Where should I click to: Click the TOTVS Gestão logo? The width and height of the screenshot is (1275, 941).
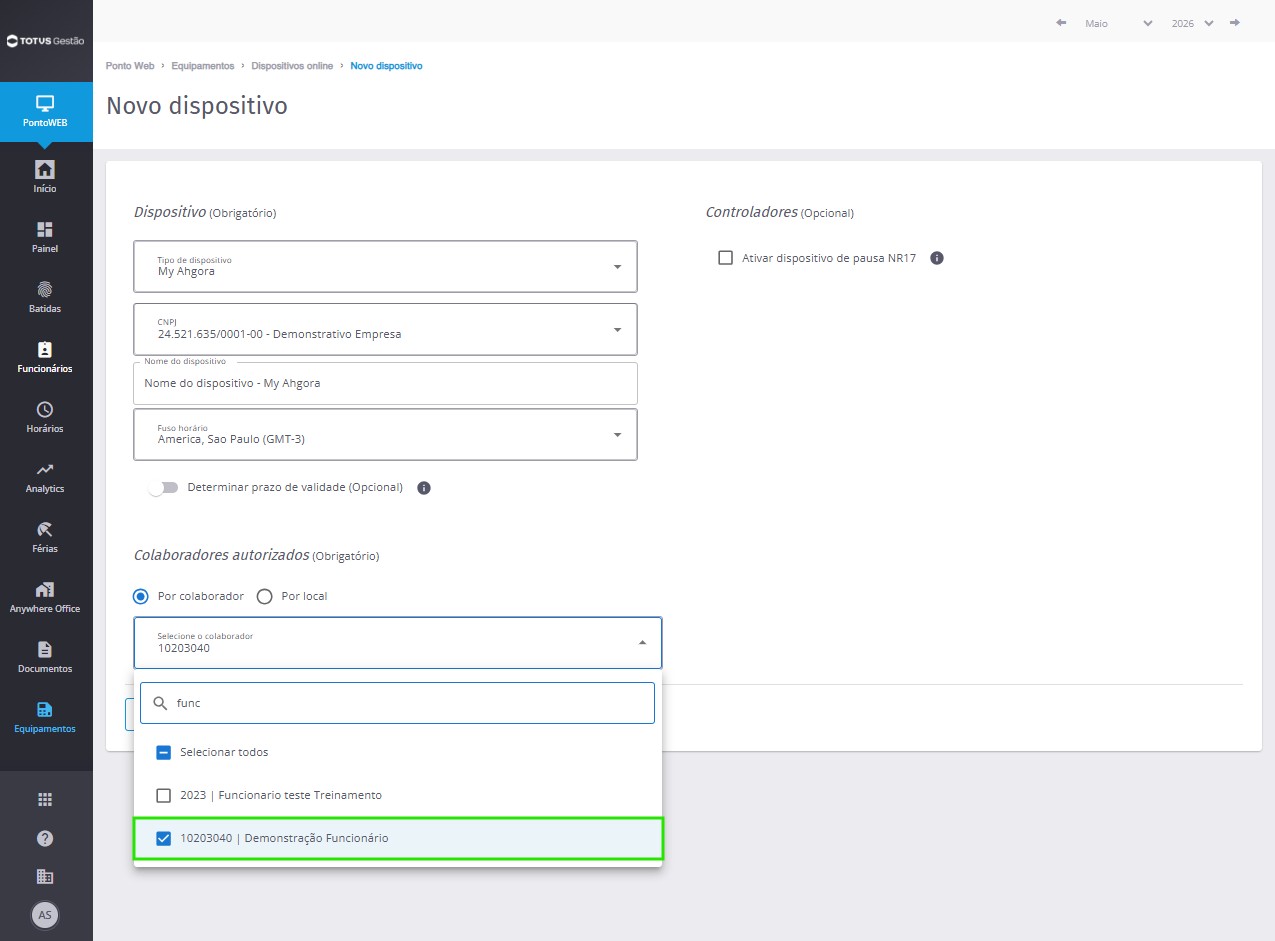pyautogui.click(x=46, y=41)
